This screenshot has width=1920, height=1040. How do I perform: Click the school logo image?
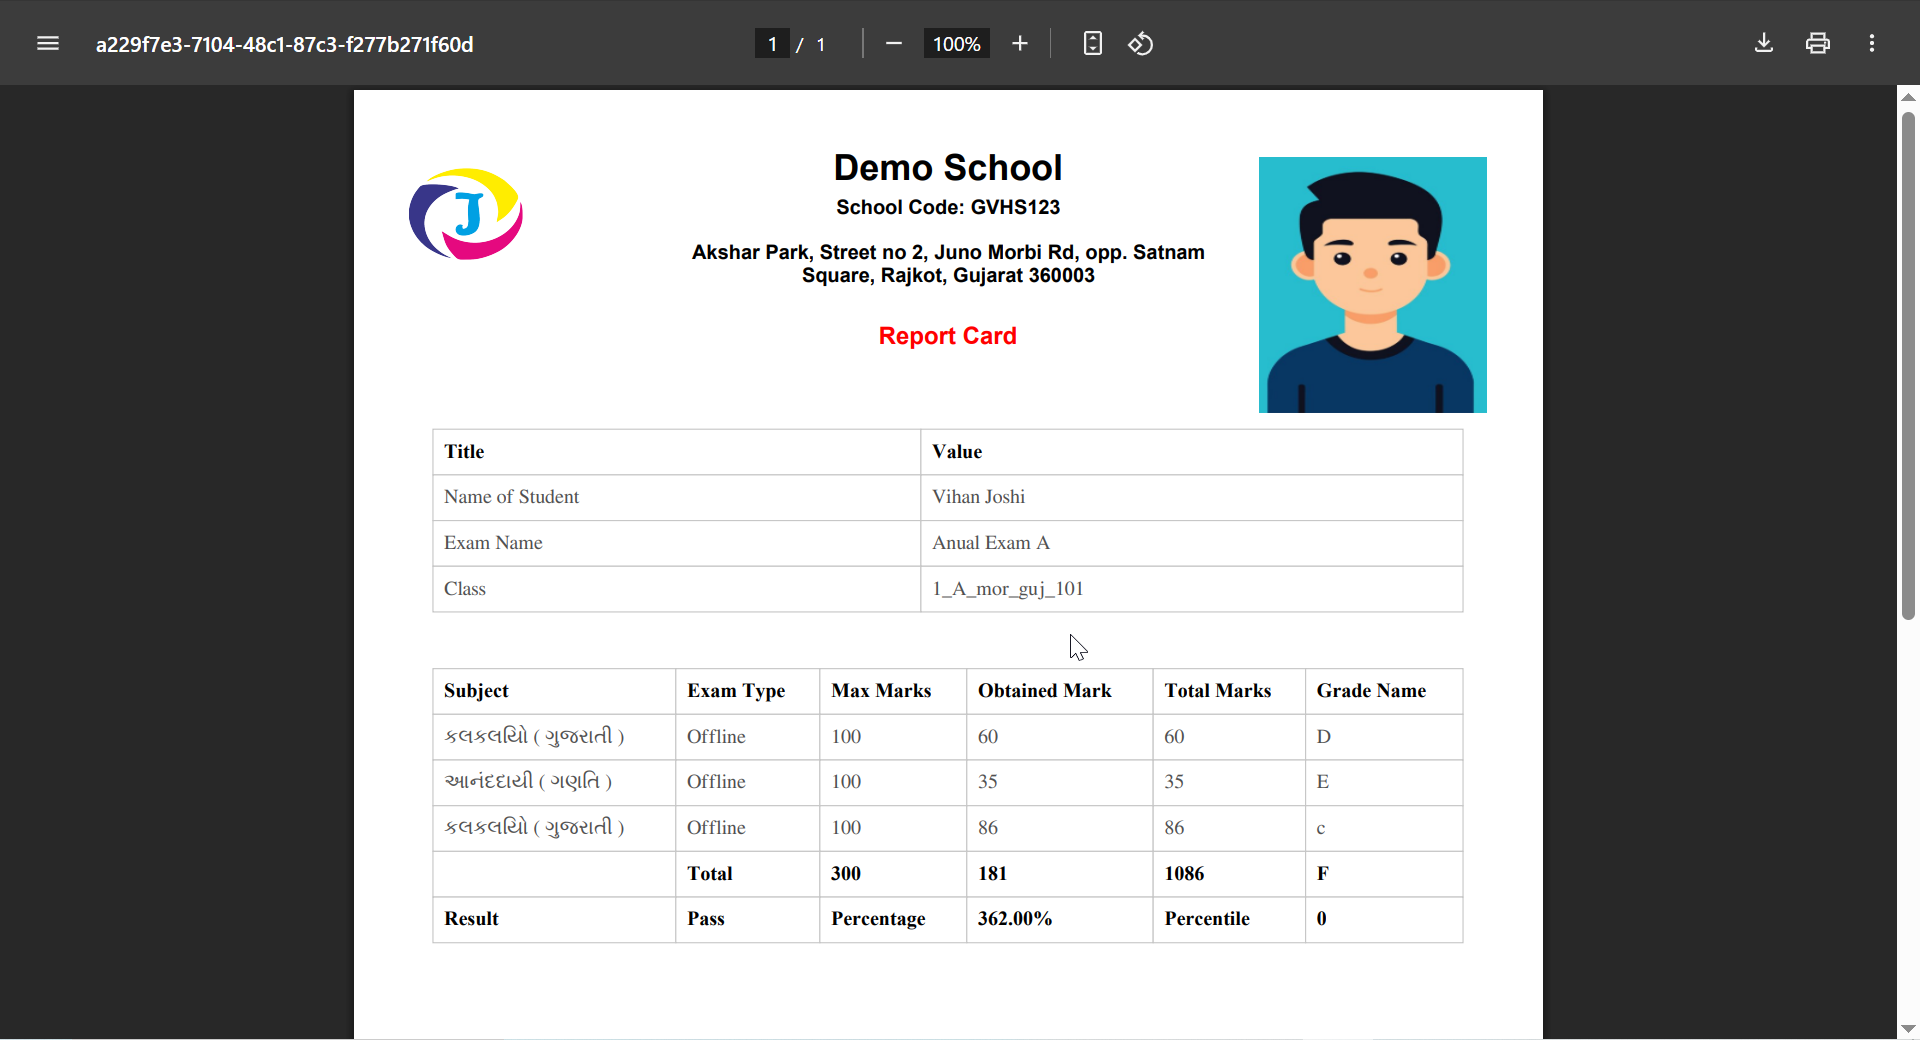click(x=466, y=214)
